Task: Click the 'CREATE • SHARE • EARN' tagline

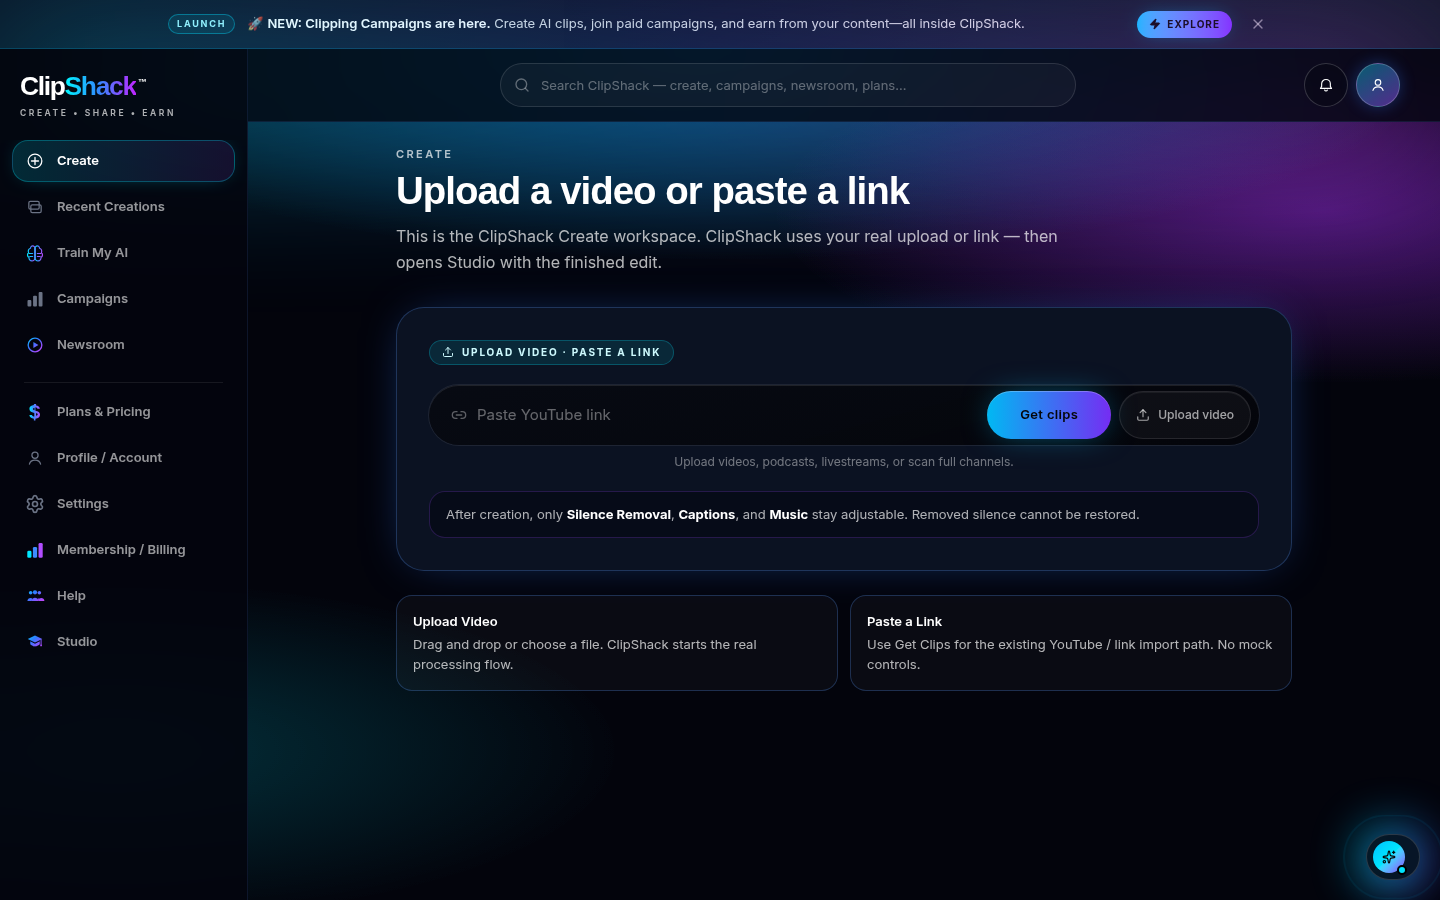Action: tap(97, 113)
